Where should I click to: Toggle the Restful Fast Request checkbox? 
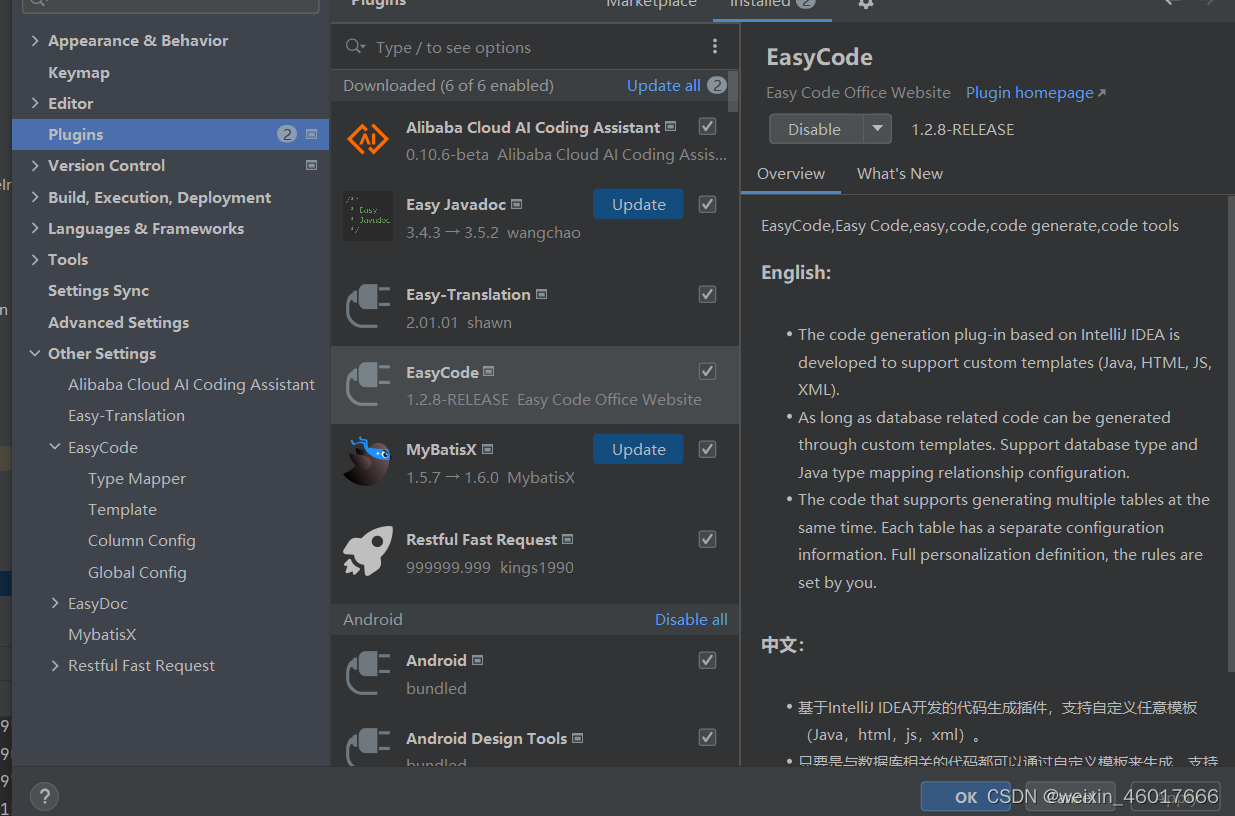click(707, 539)
